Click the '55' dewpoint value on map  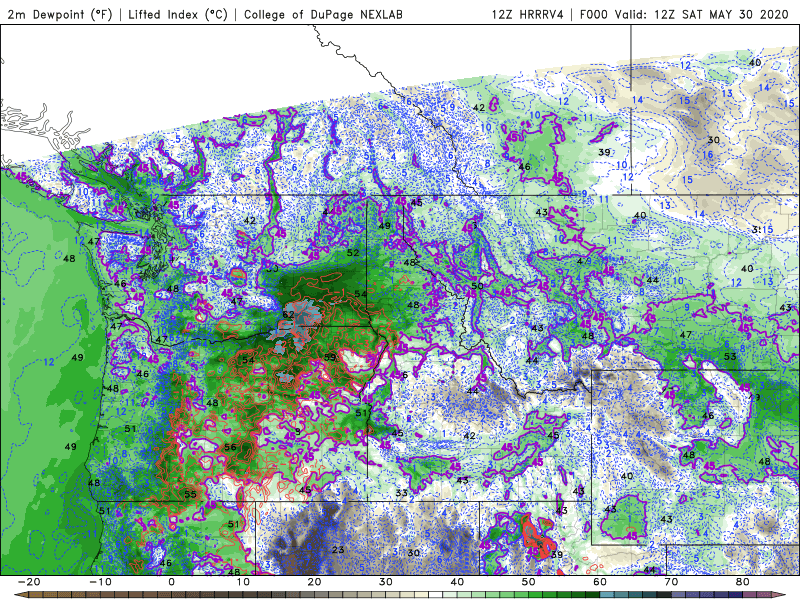[x=190, y=494]
